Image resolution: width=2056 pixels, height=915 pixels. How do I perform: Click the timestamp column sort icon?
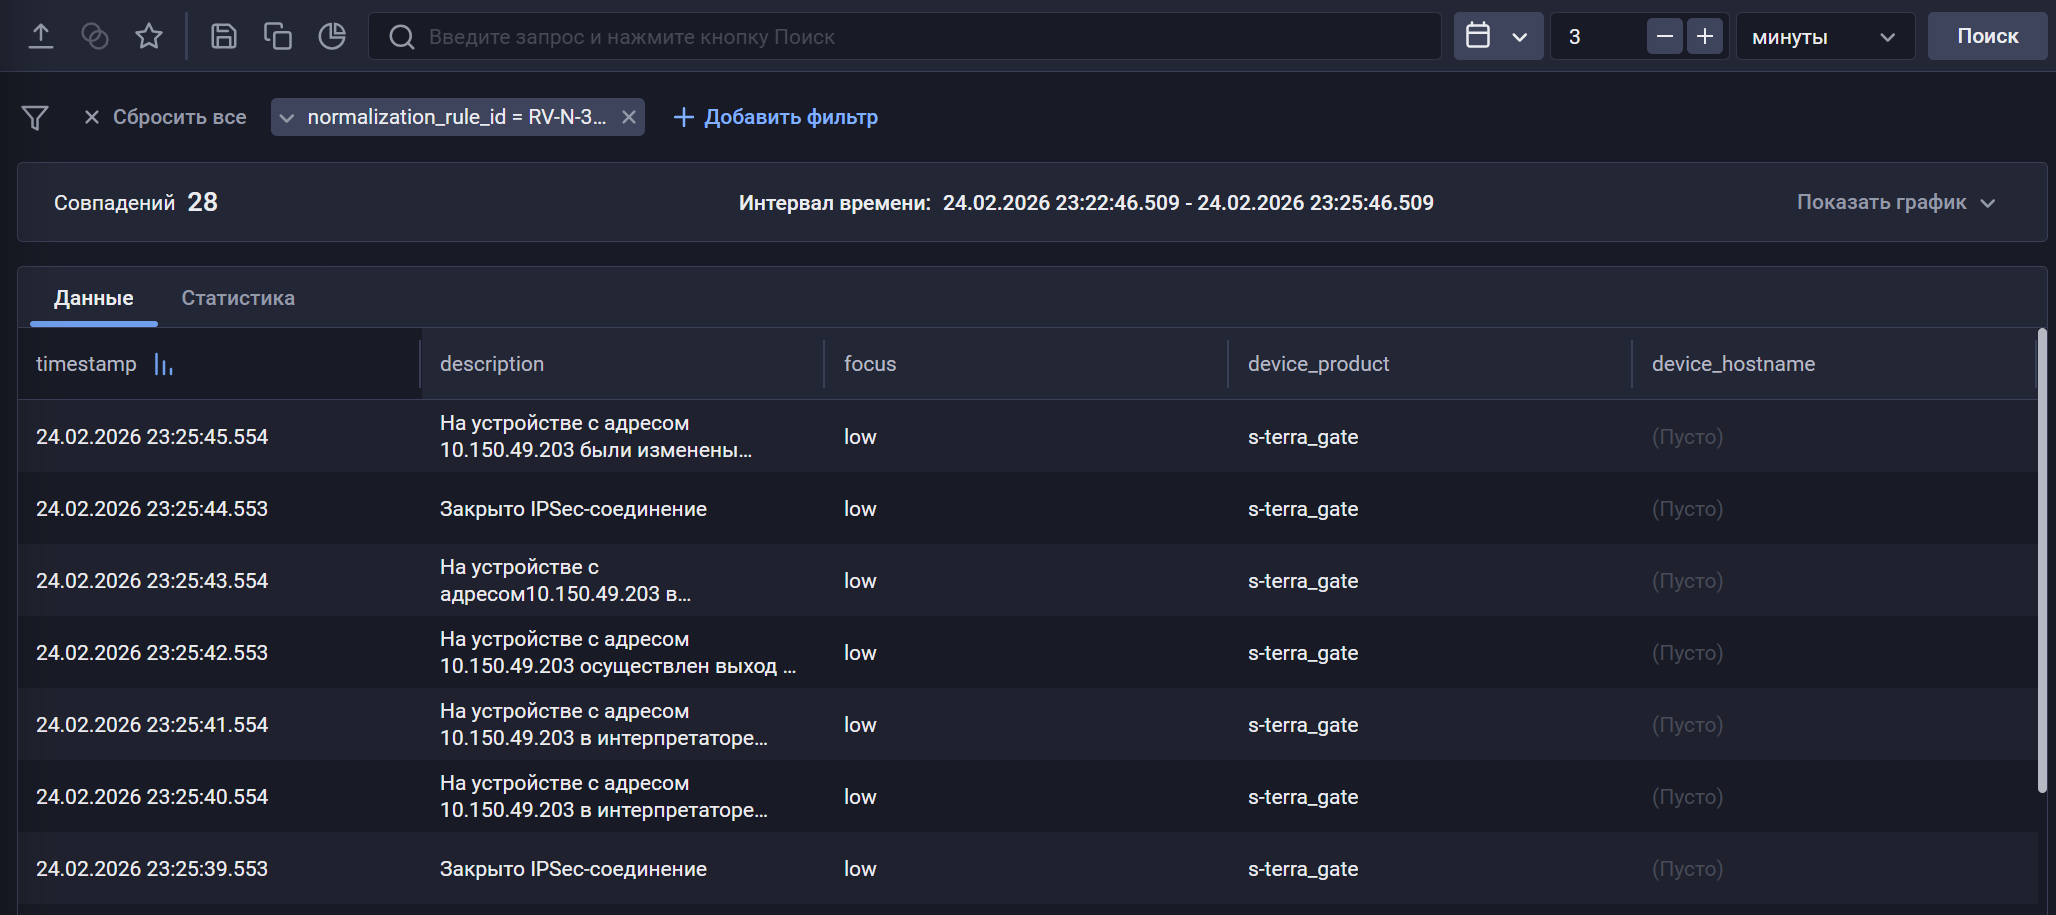coord(164,365)
